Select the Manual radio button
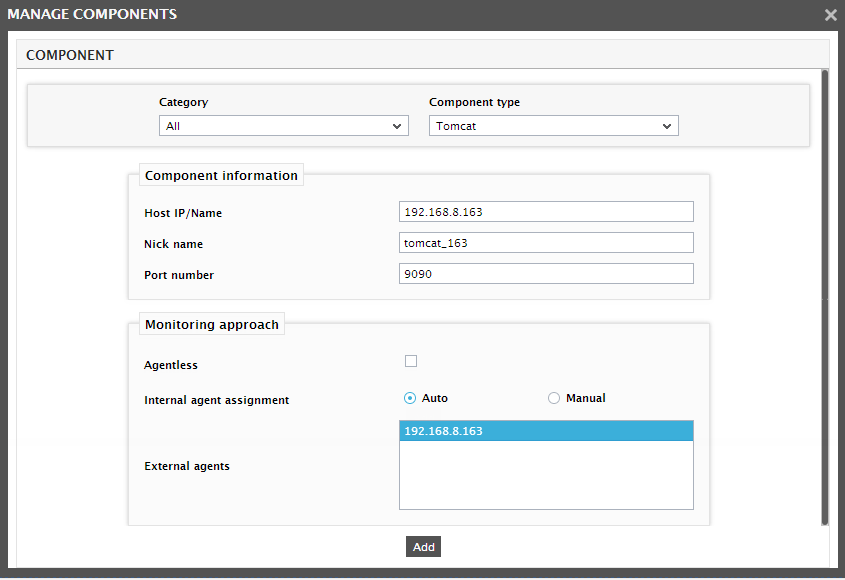This screenshot has height=580, width=845. 553,398
